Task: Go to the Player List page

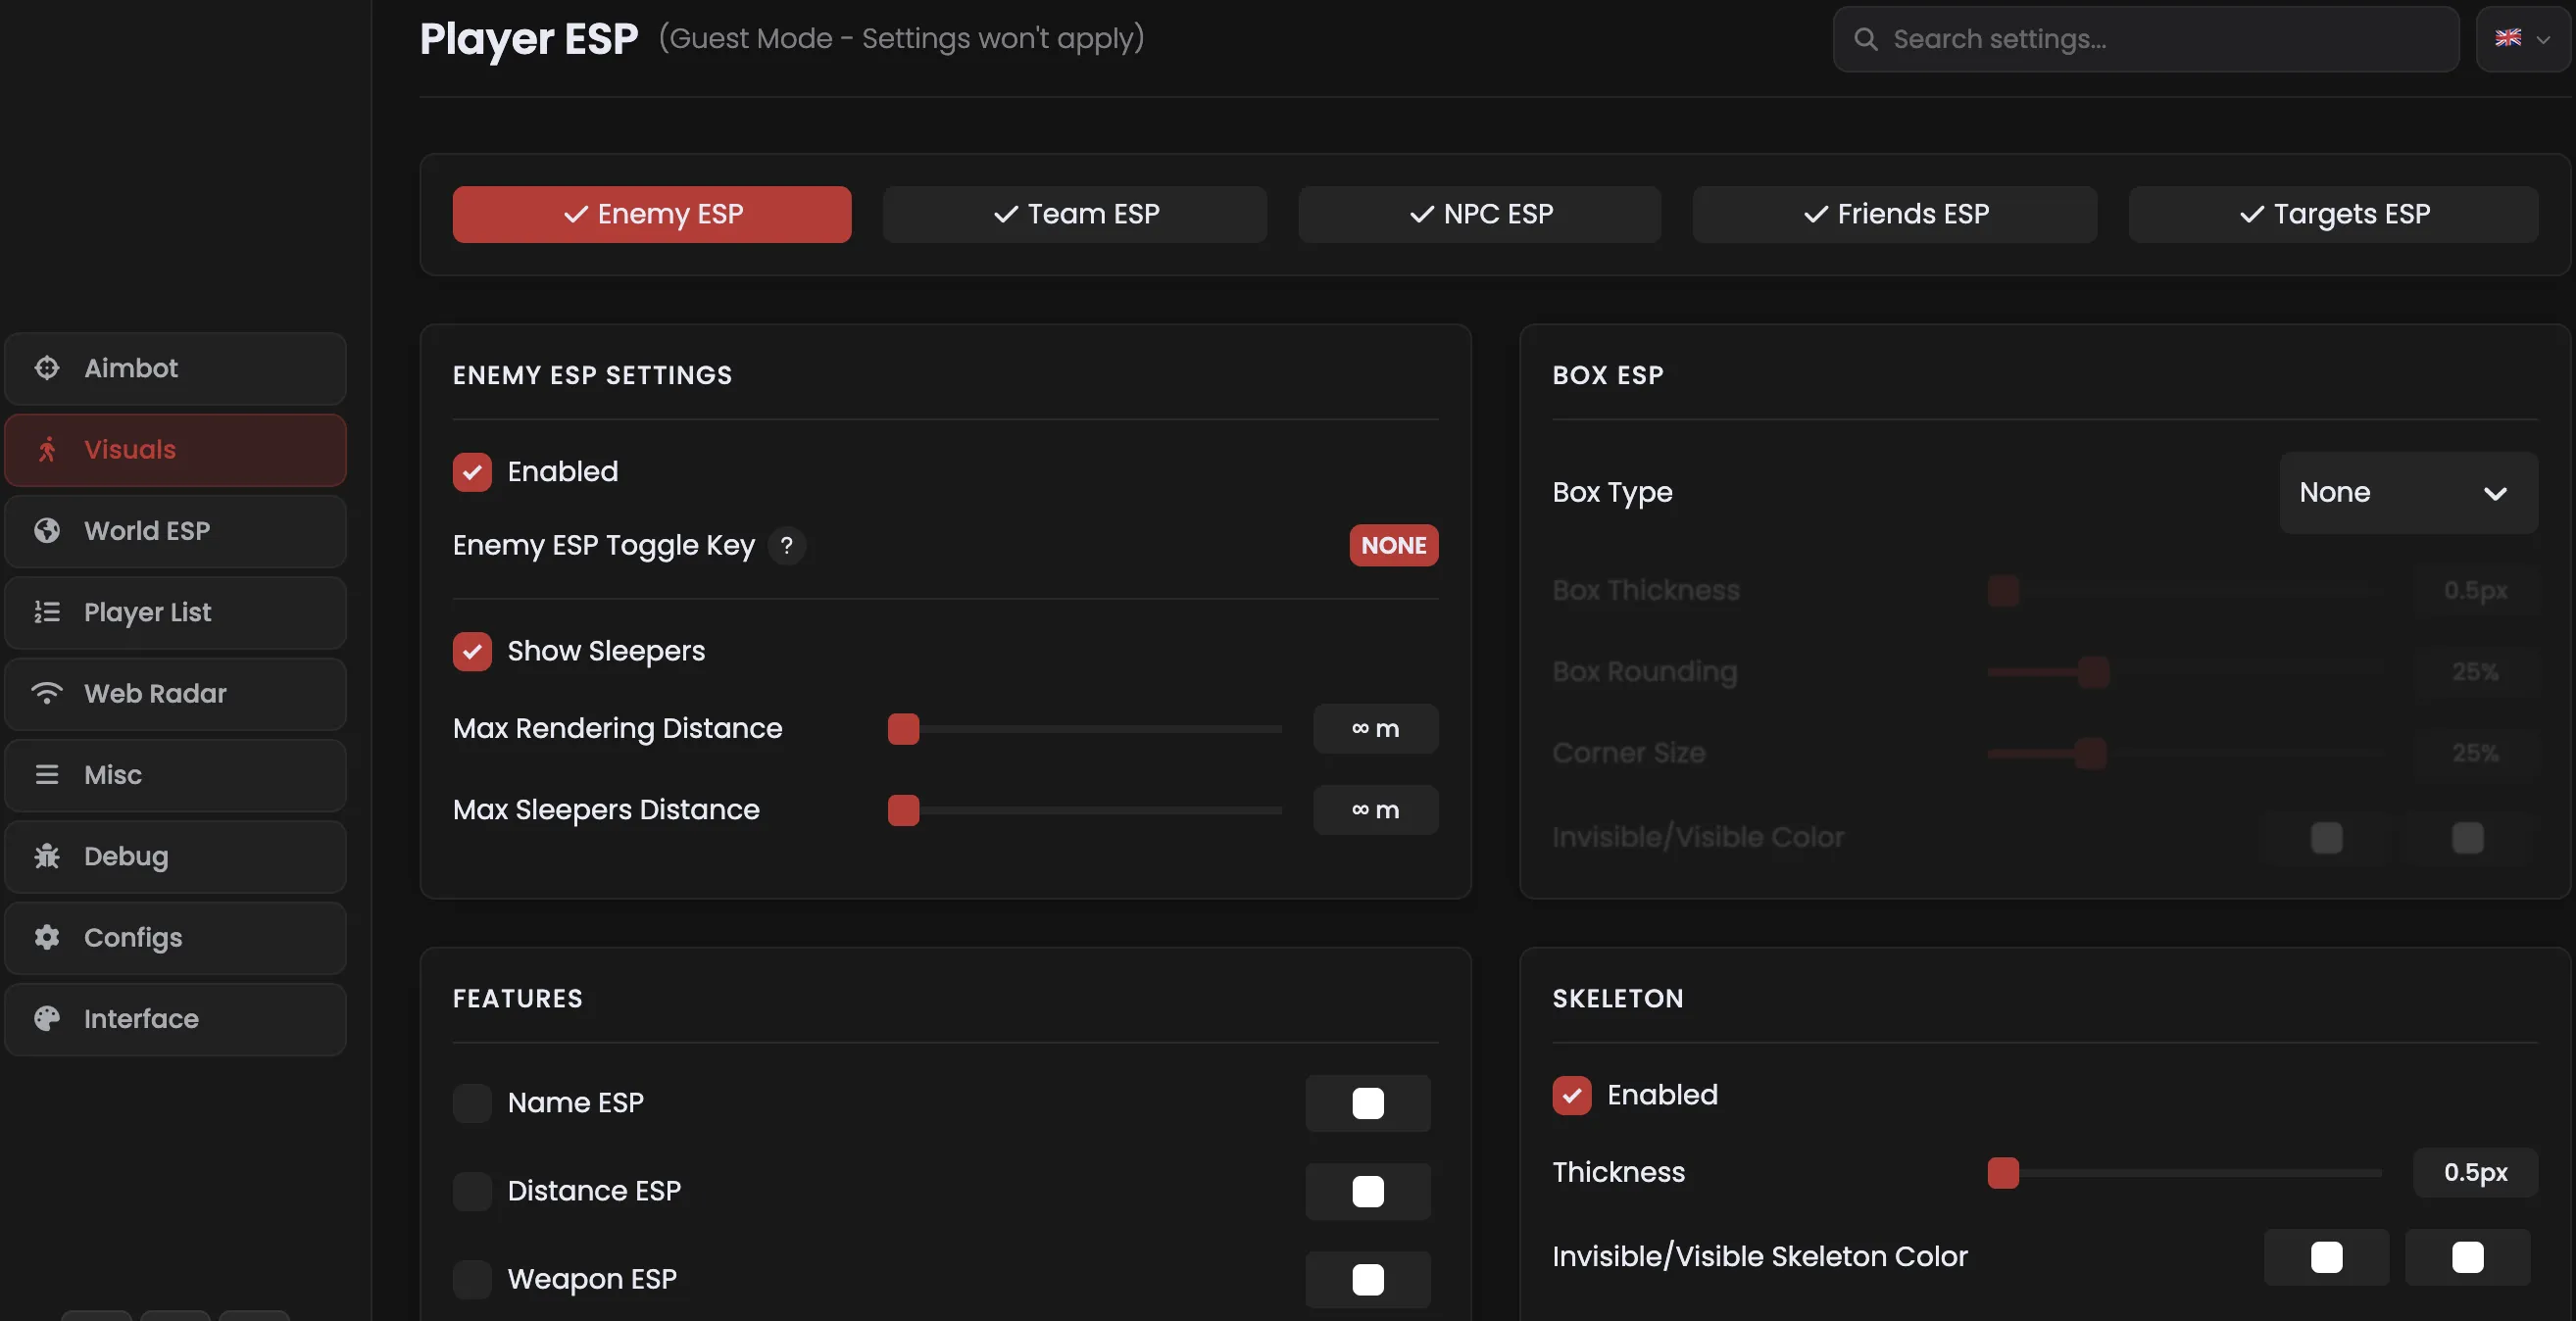Action: pyautogui.click(x=176, y=612)
